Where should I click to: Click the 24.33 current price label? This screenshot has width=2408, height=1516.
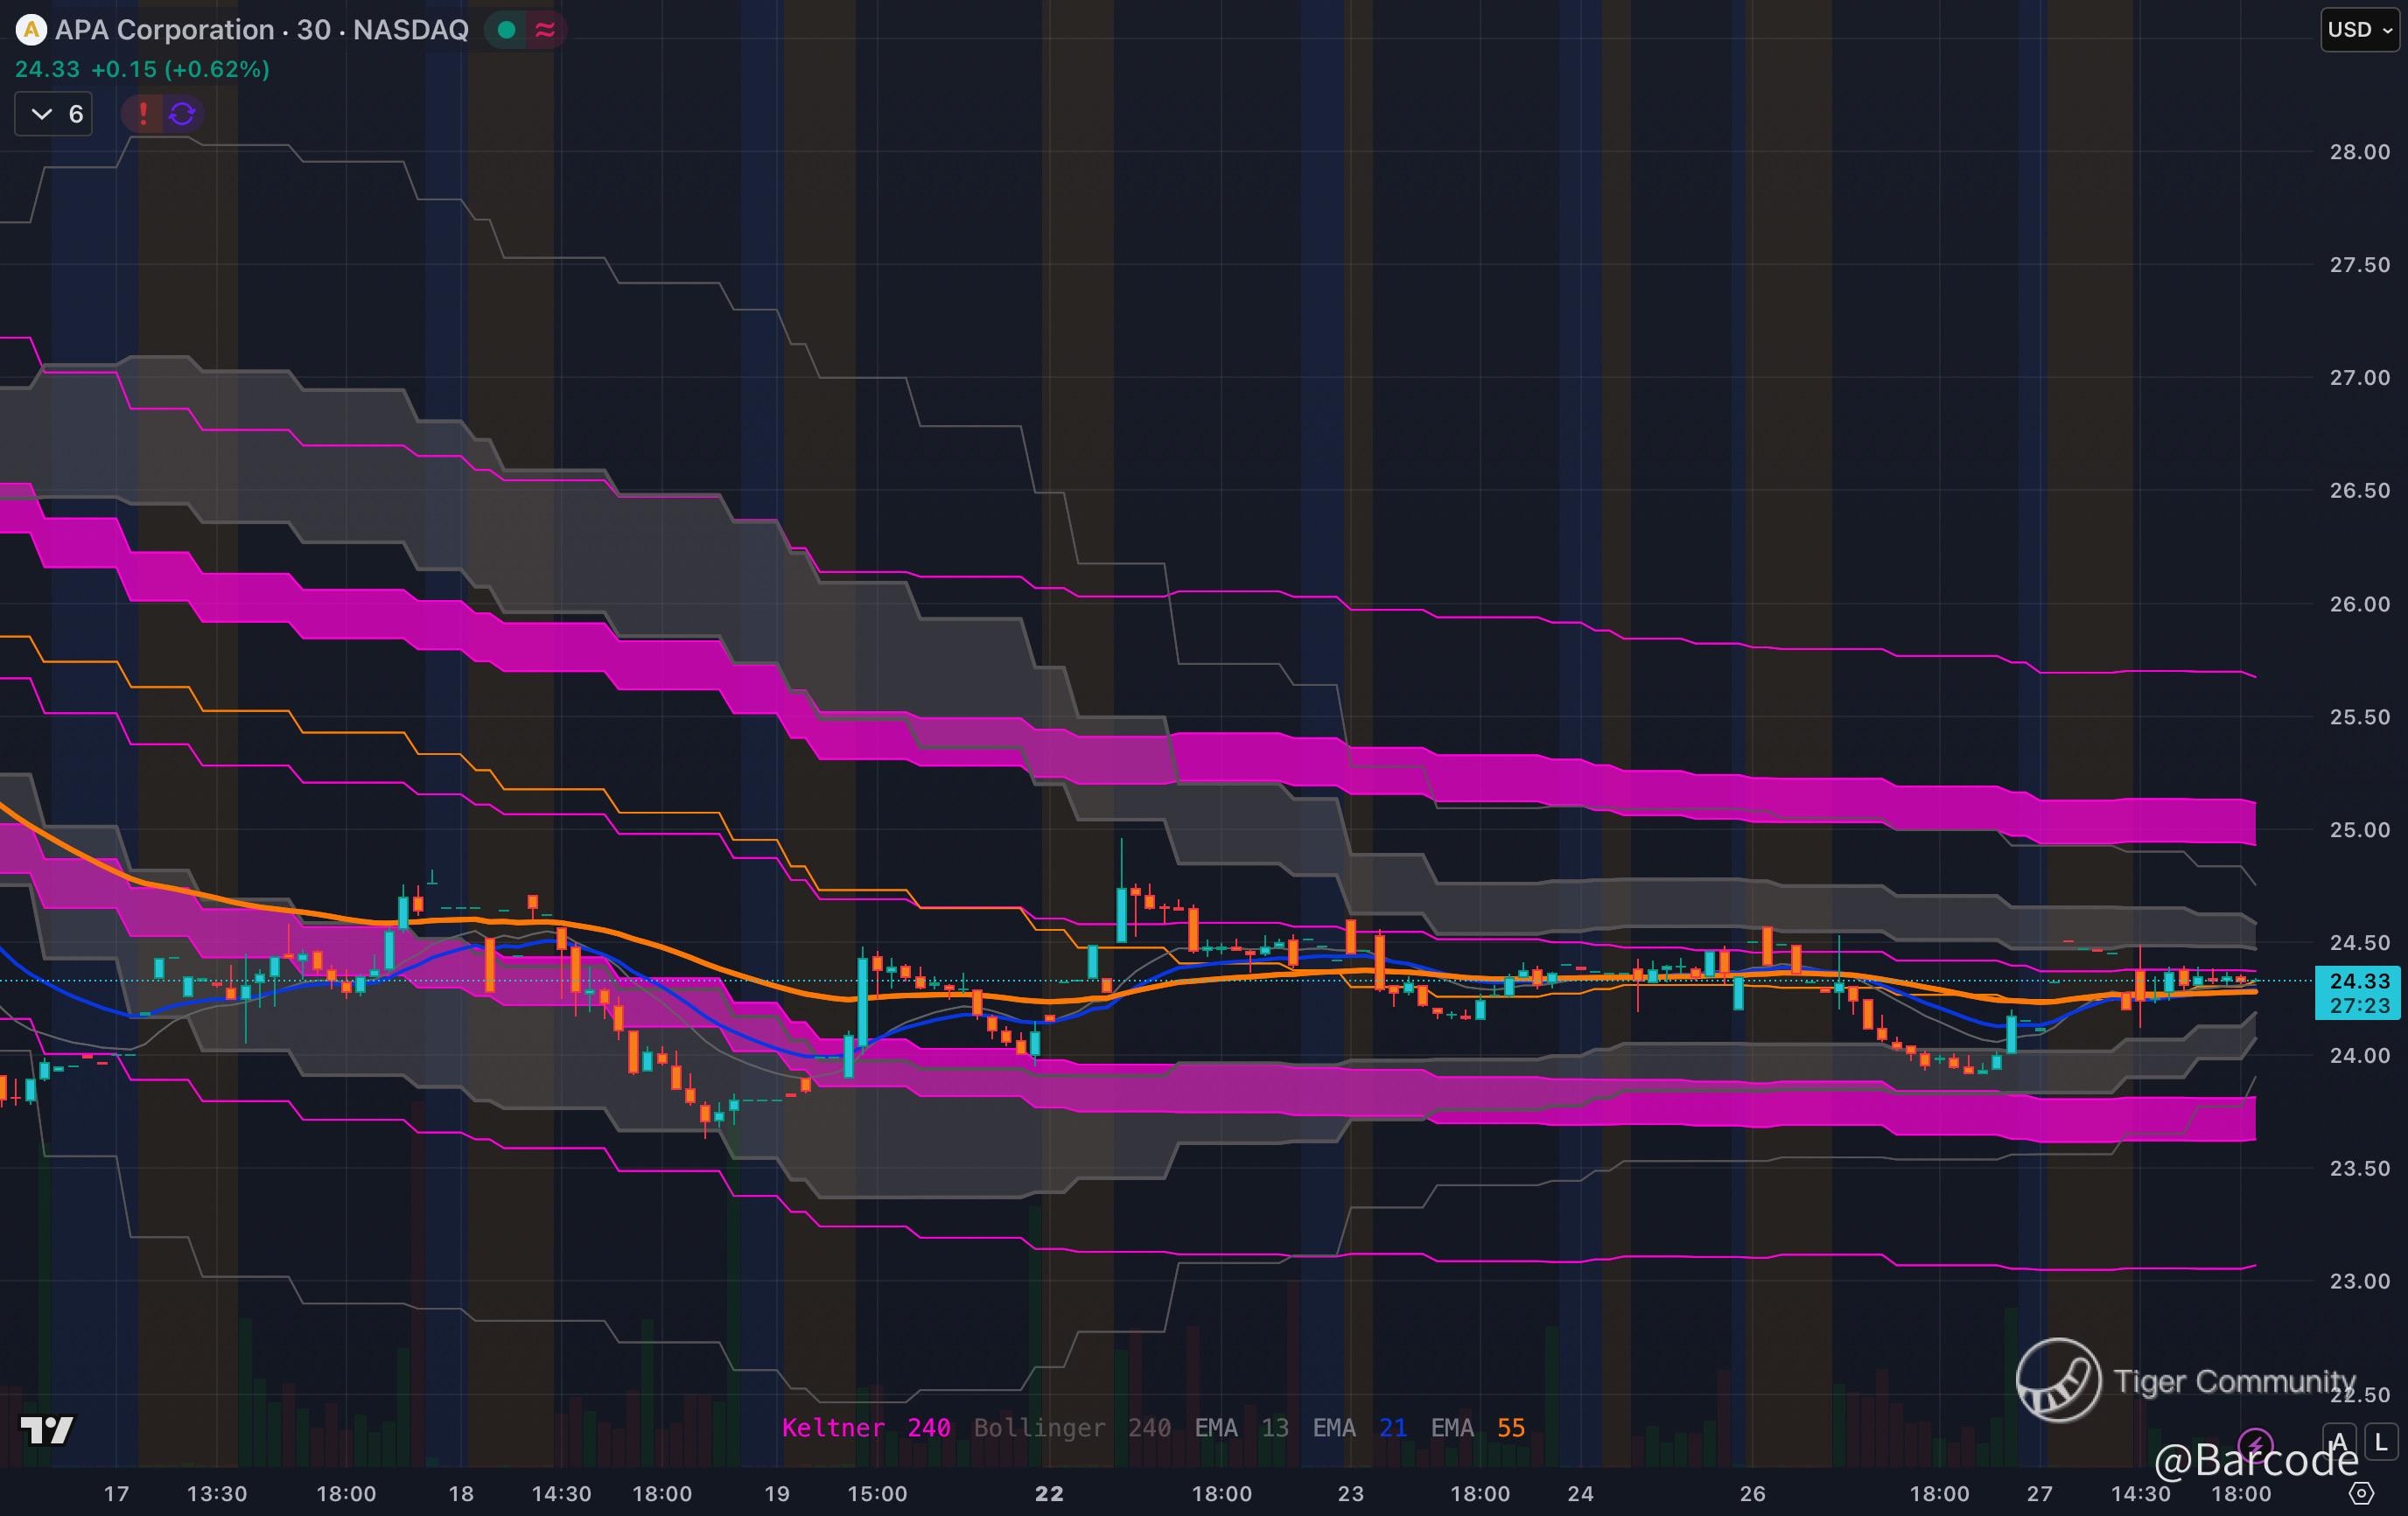(x=2359, y=981)
